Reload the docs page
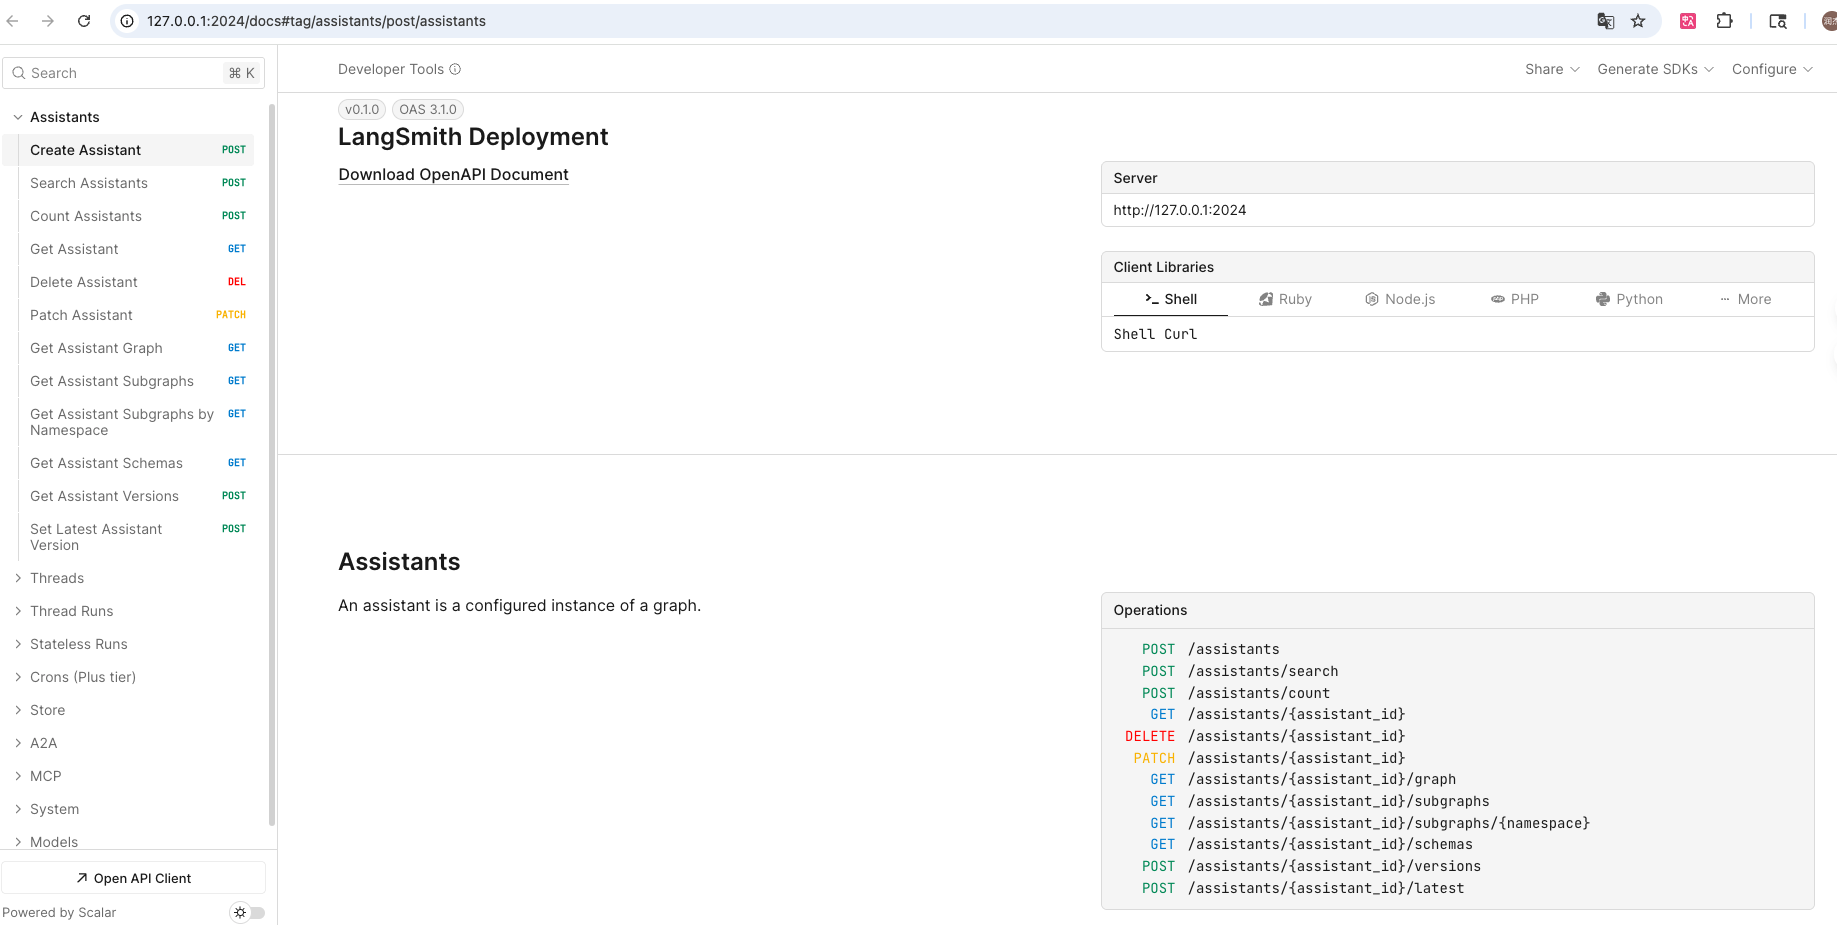 84,21
